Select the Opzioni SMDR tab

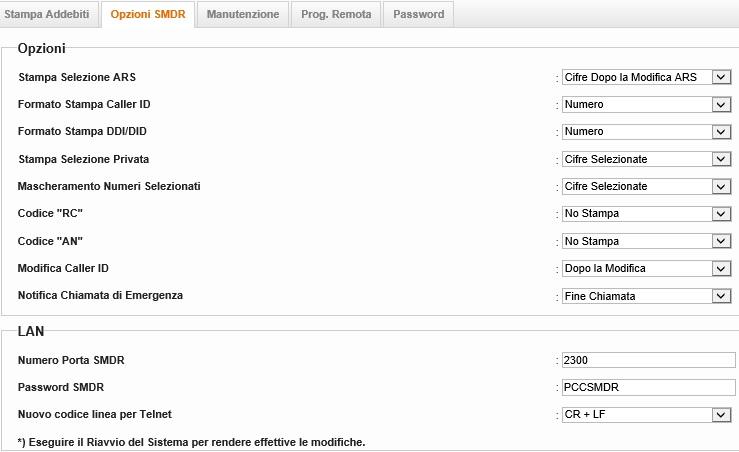[x=148, y=15]
